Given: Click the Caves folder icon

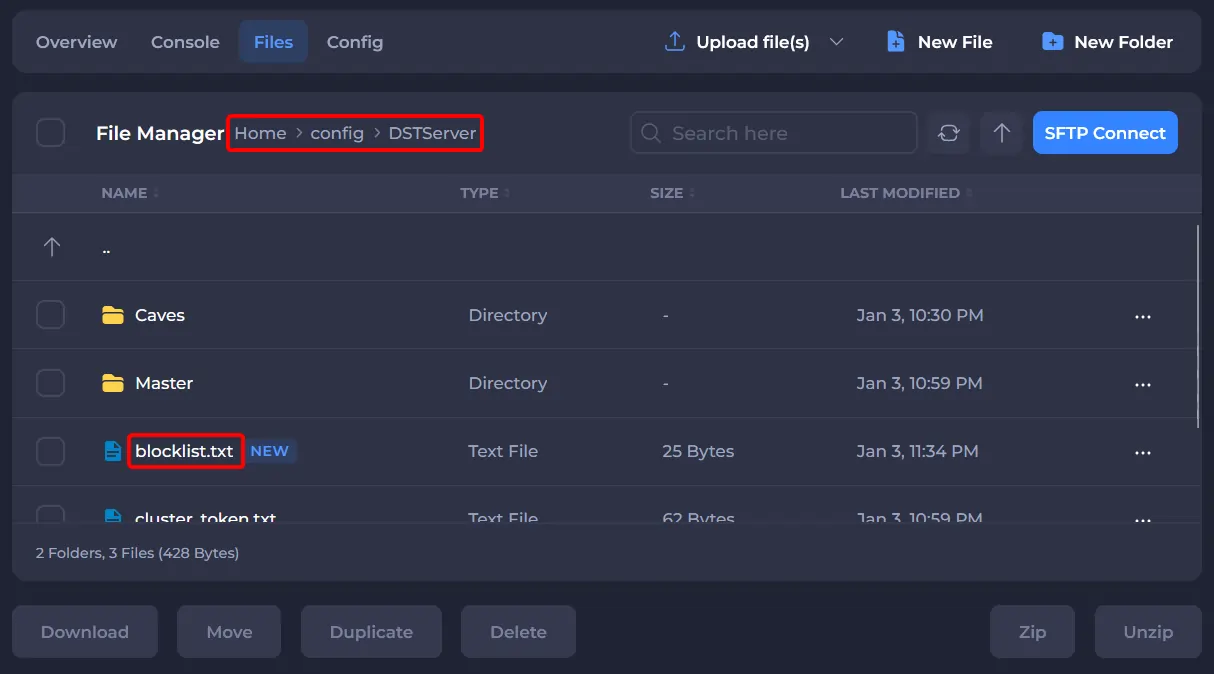Looking at the screenshot, I should point(113,315).
